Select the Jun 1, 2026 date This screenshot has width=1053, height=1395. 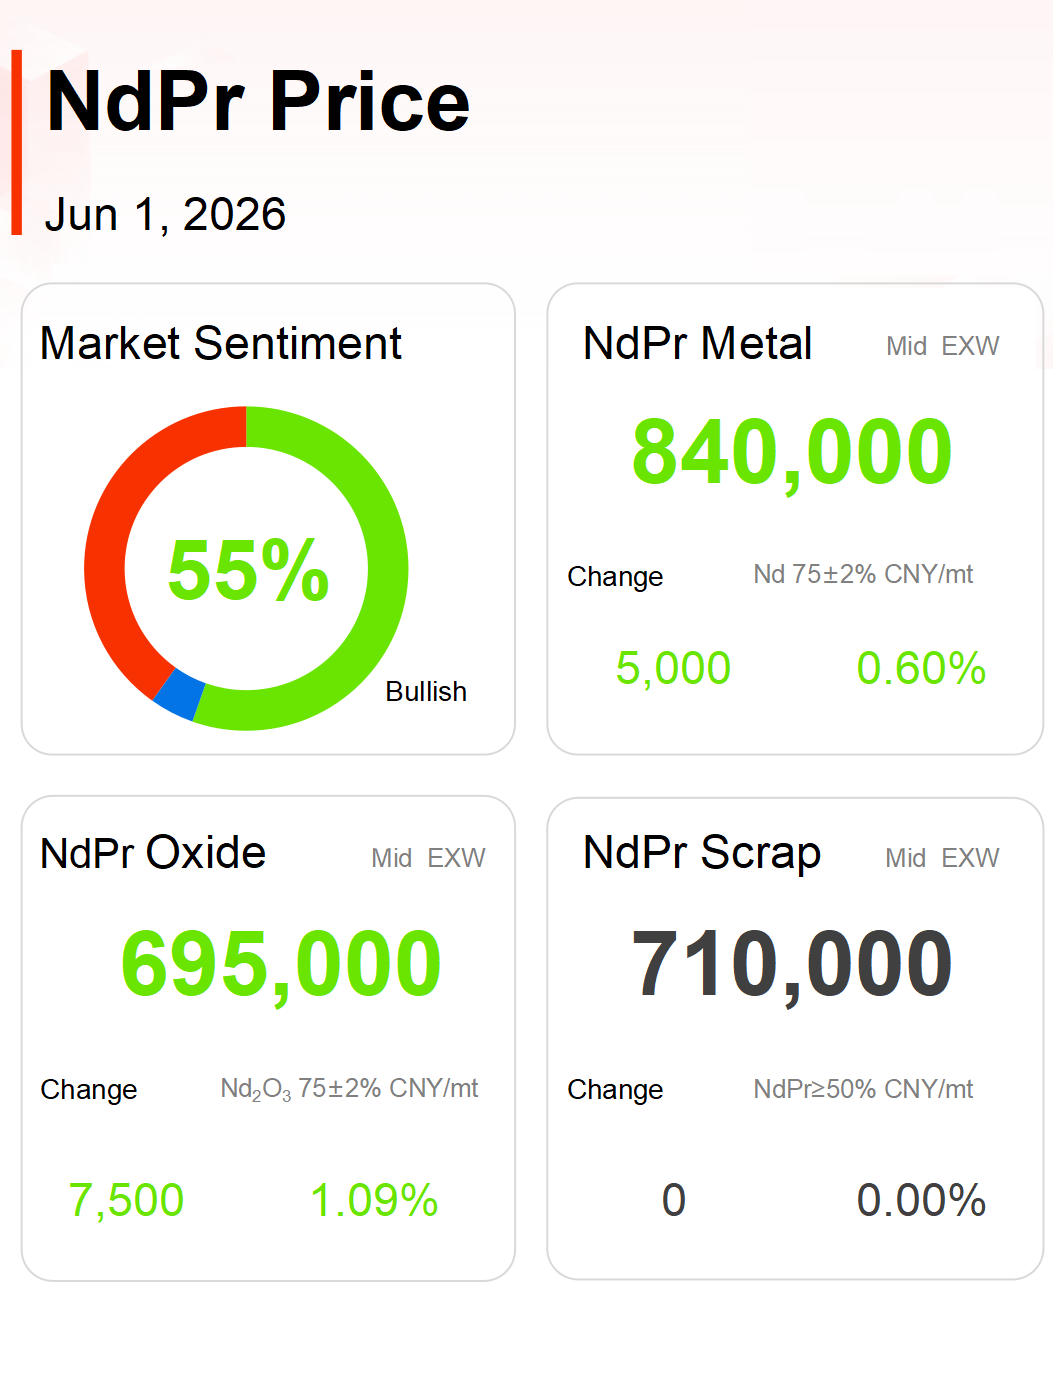(166, 214)
